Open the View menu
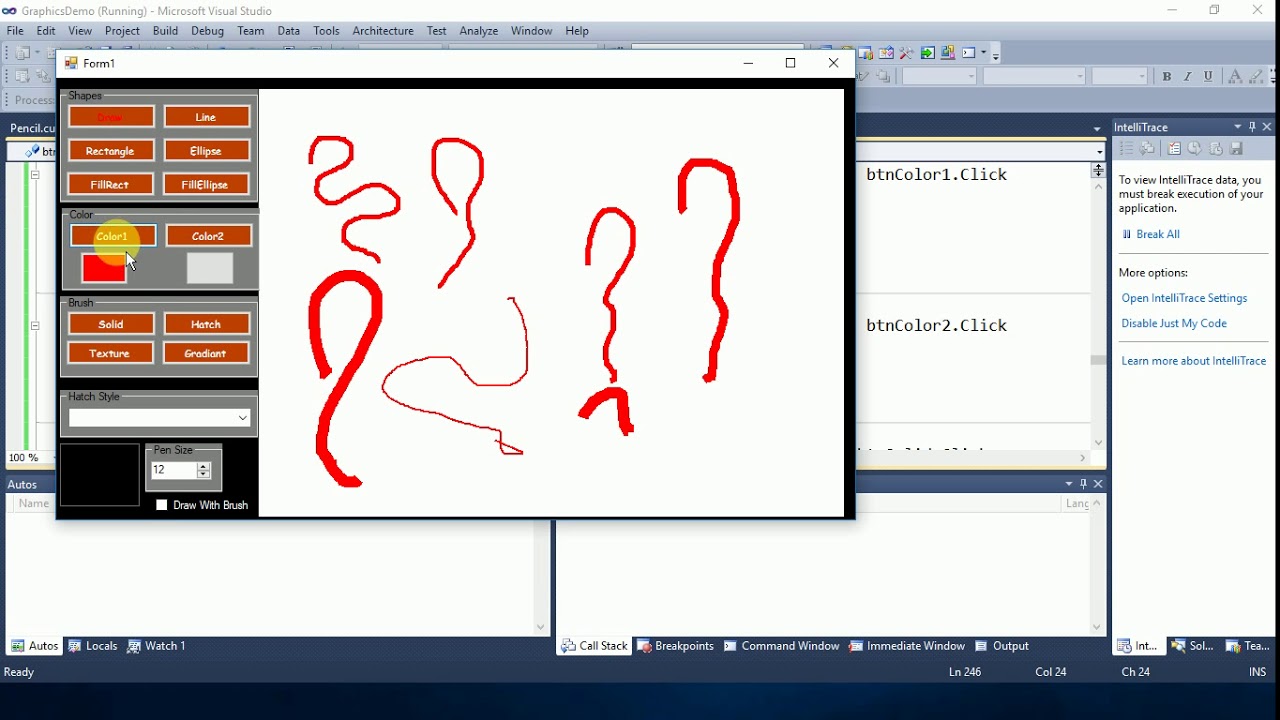The height and width of the screenshot is (720, 1280). (80, 31)
